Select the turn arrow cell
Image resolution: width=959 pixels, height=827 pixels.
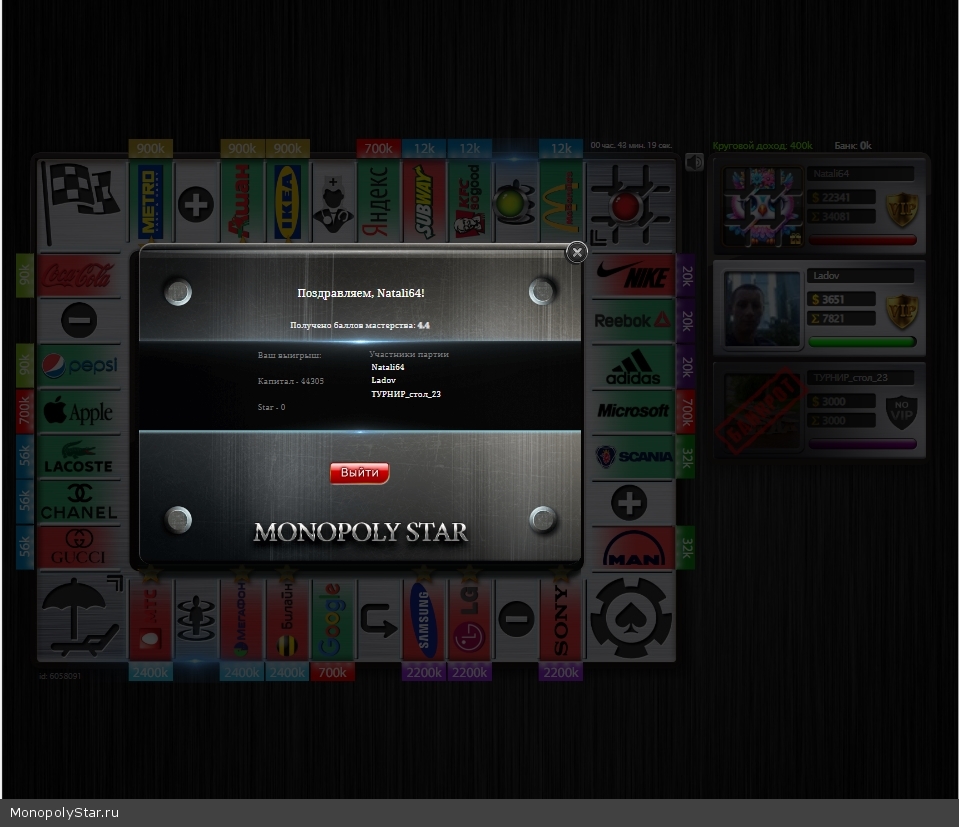coord(379,619)
